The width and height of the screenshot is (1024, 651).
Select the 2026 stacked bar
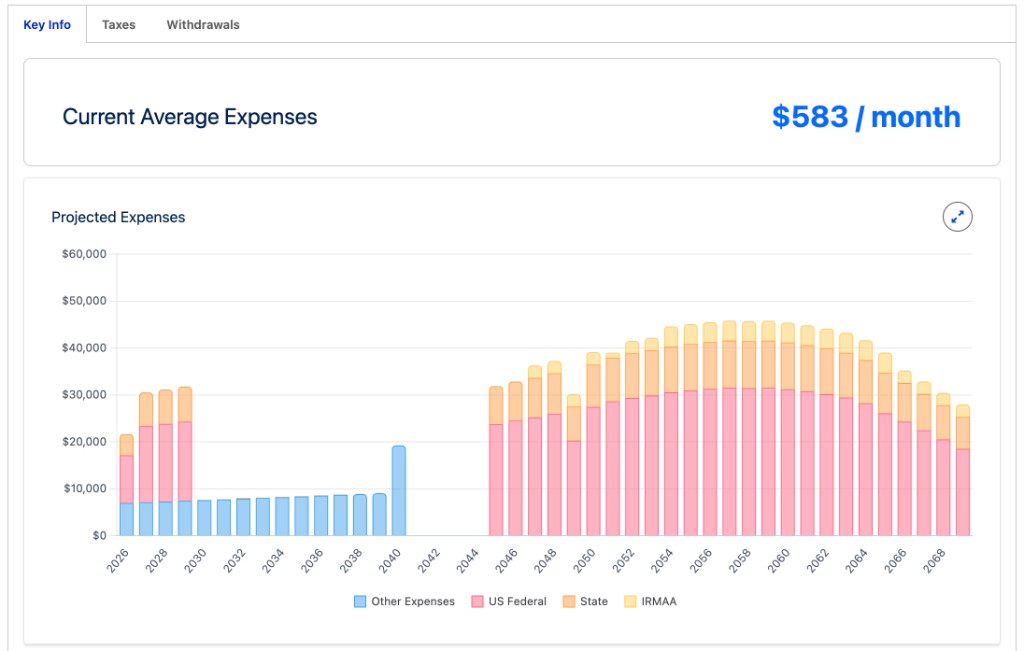coord(127,485)
